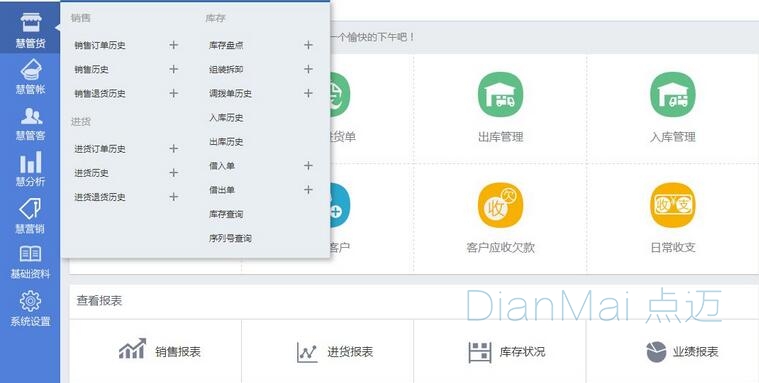Select 出库历史 menu entry
Image resolution: width=759 pixels, height=383 pixels.
tap(226, 142)
